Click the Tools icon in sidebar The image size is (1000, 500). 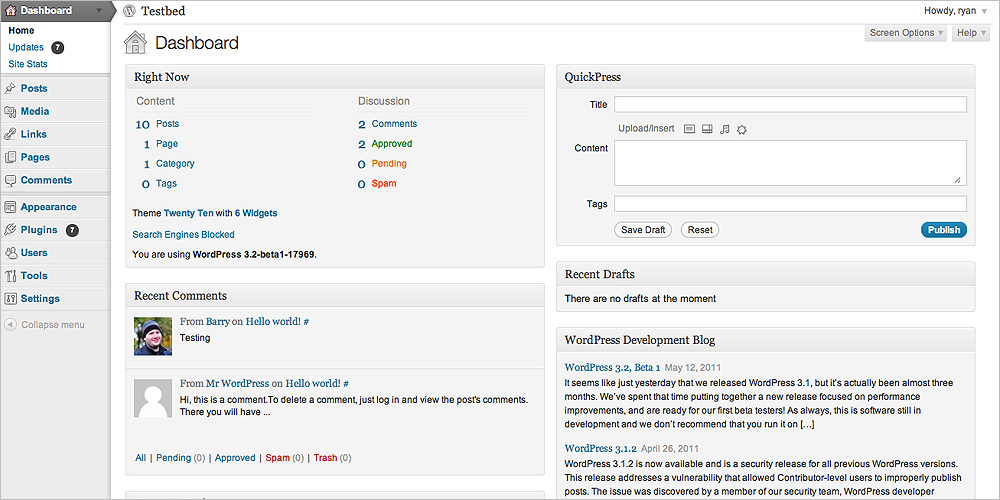click(10, 276)
